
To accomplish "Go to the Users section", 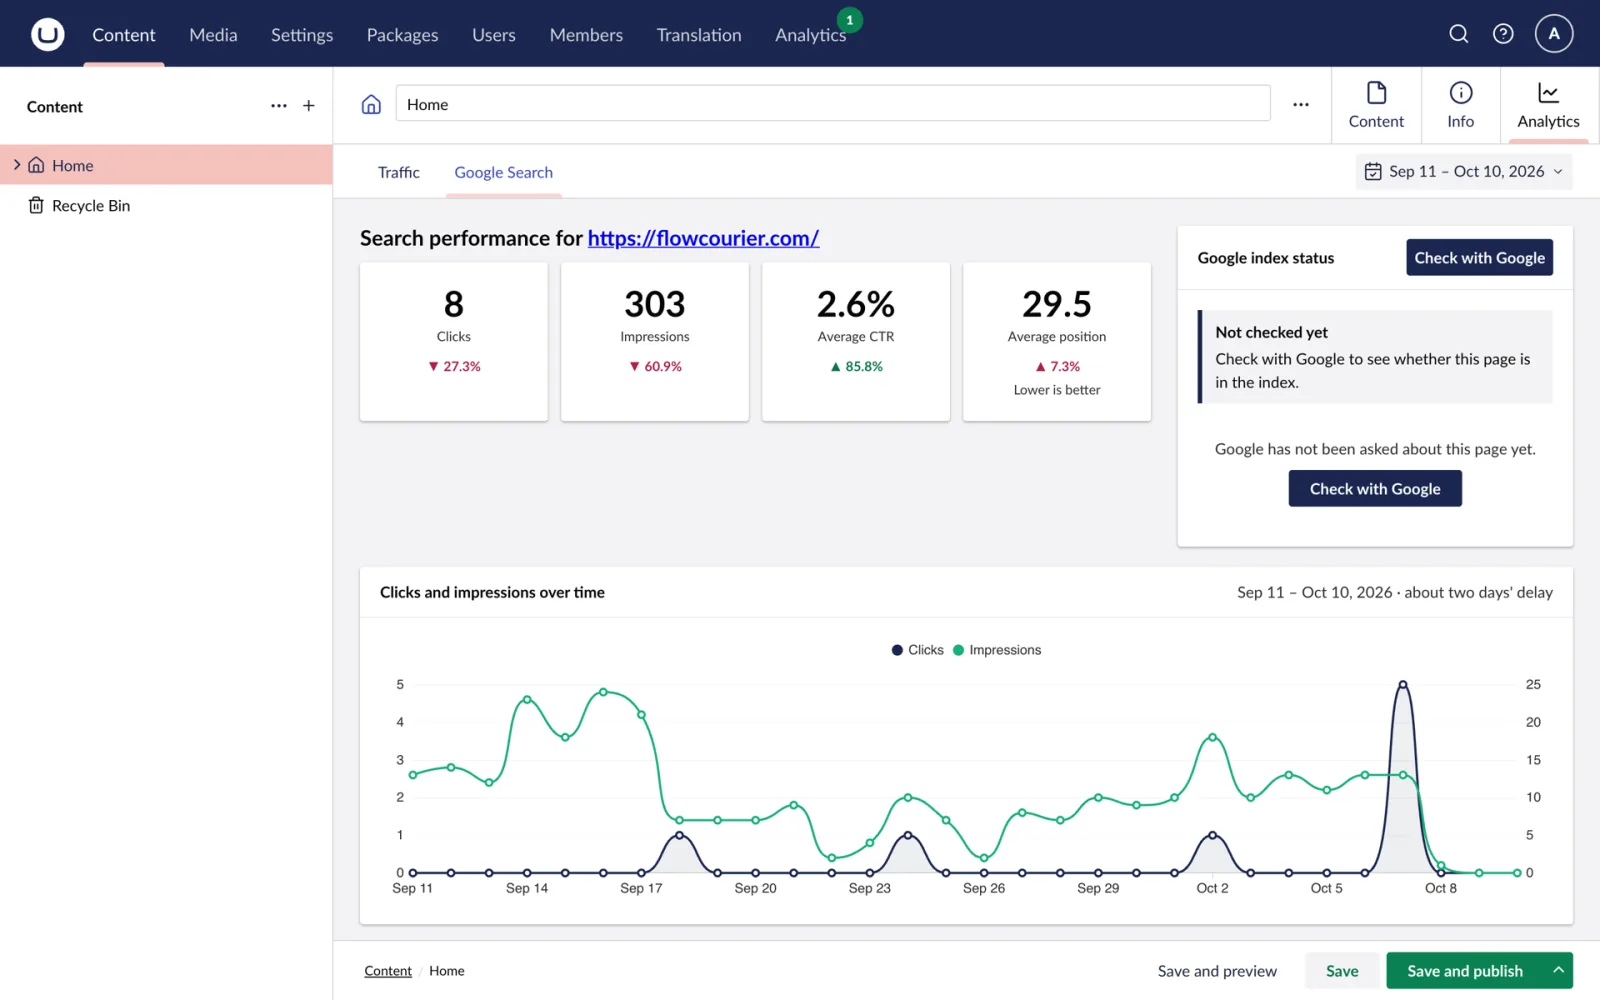I will point(494,35).
